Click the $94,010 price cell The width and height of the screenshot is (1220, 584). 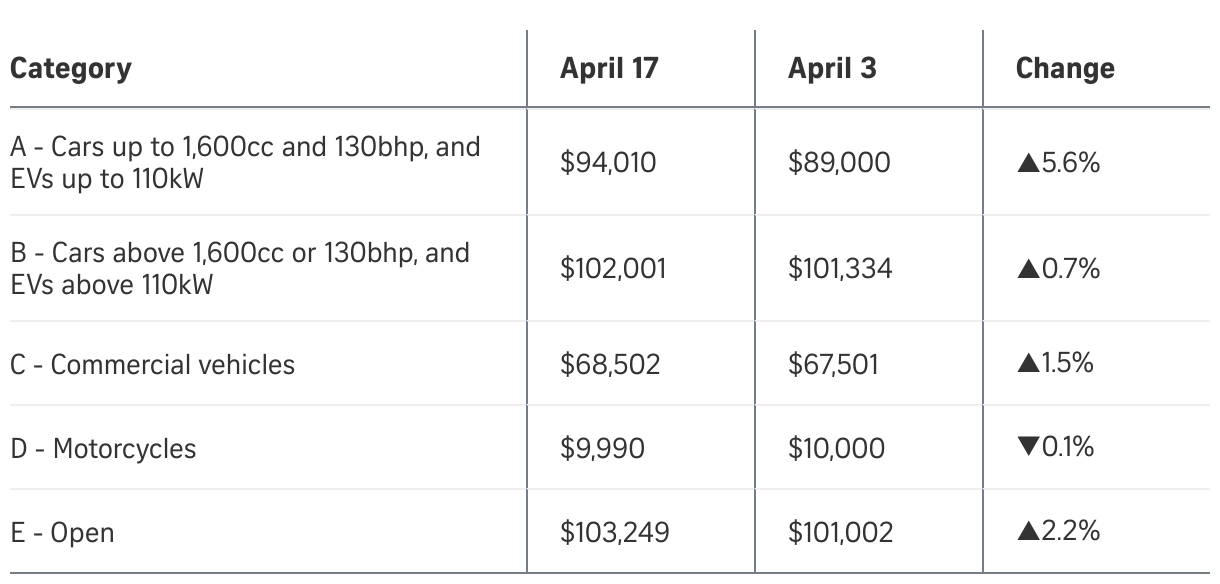pos(608,163)
